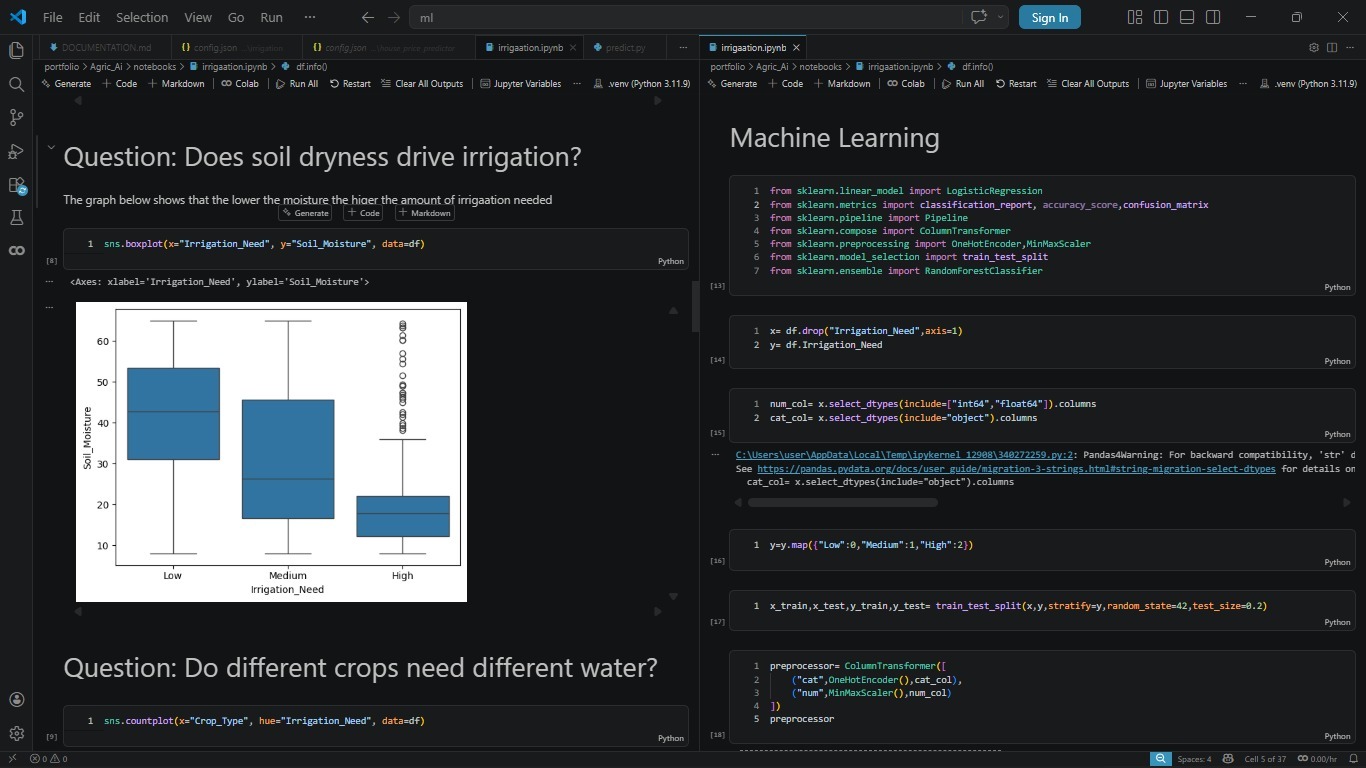The width and height of the screenshot is (1366, 768).
Task: Click the remote window status bar icon
Action: coord(12,759)
